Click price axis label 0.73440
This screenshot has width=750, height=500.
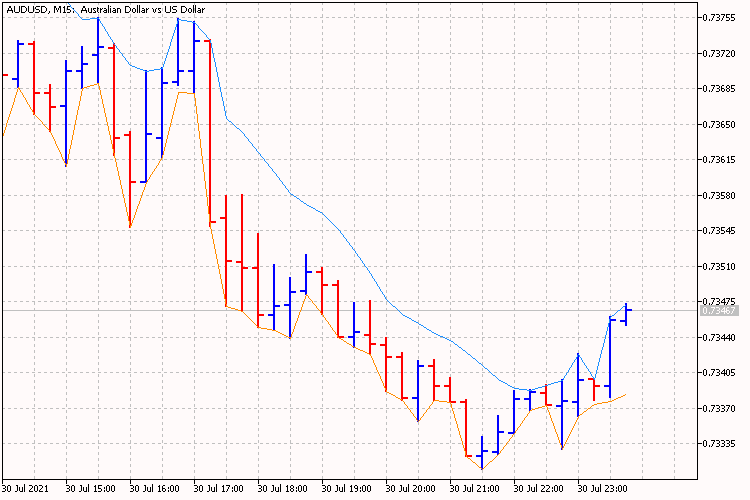click(719, 338)
